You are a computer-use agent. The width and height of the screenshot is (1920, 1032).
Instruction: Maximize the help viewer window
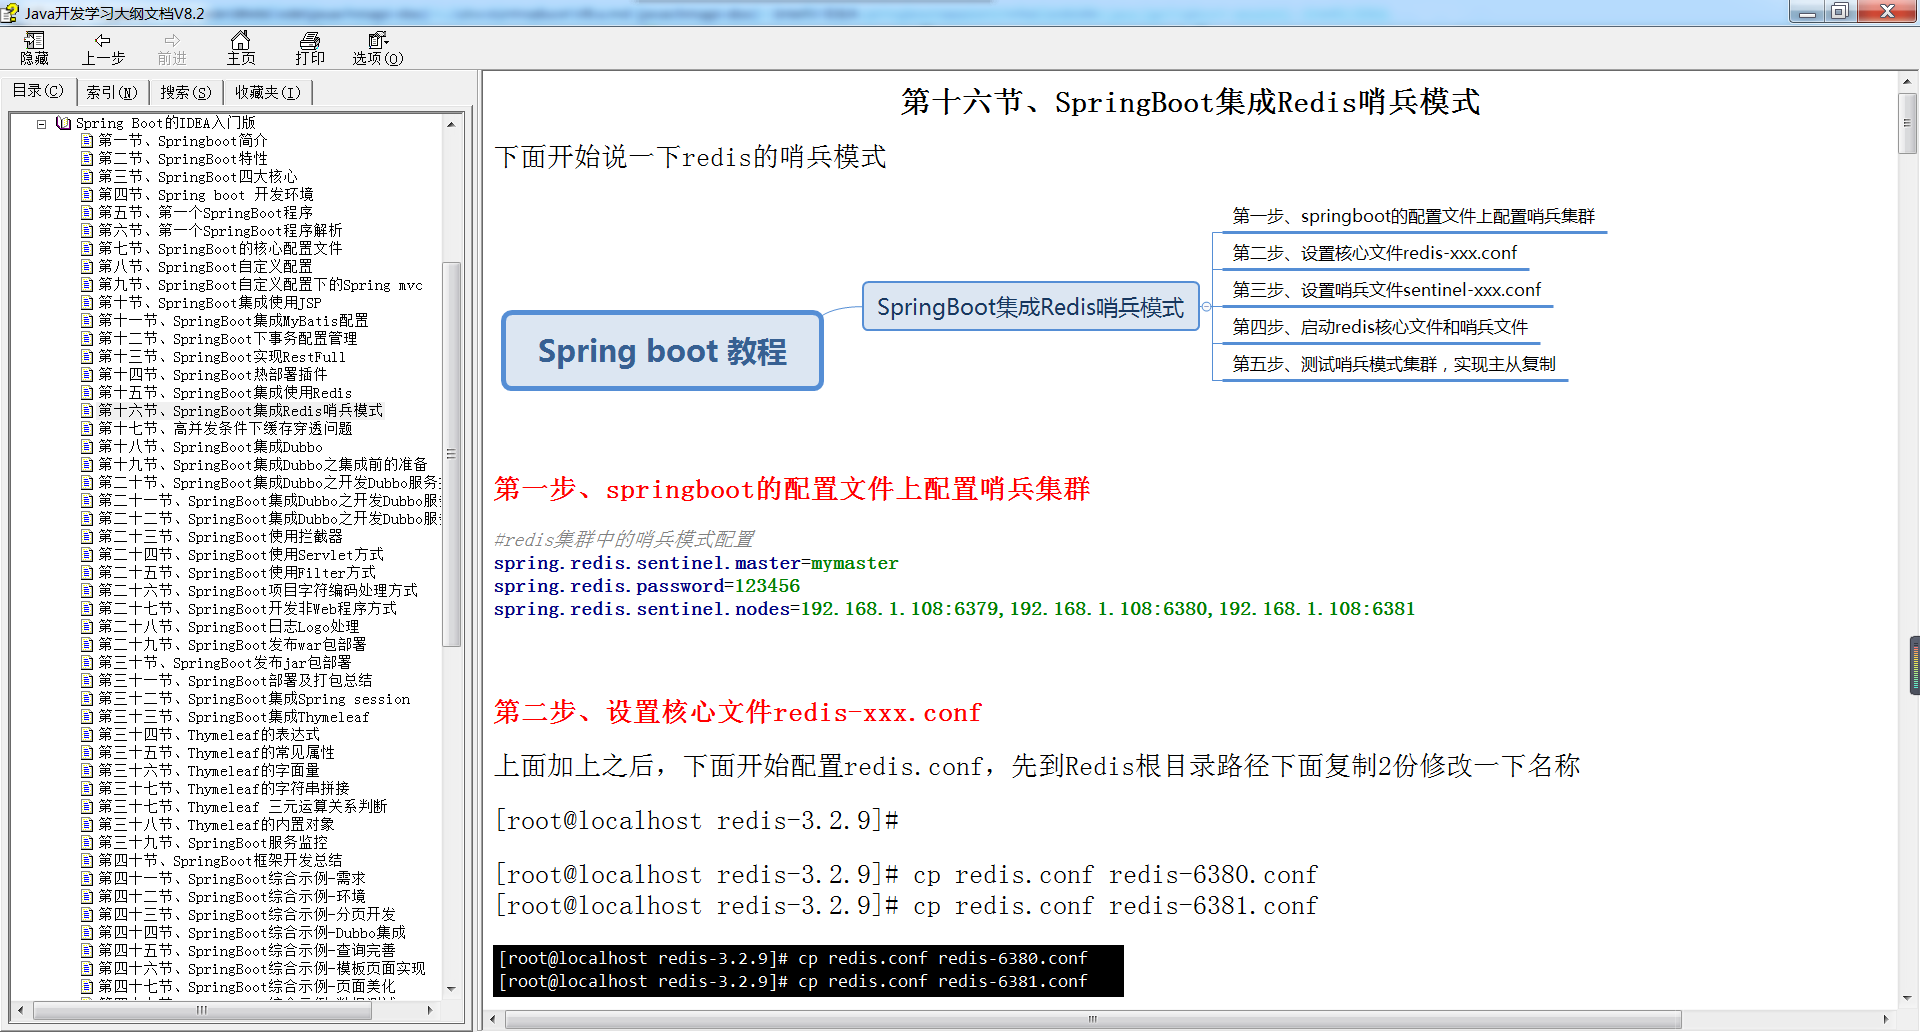[x=1839, y=12]
